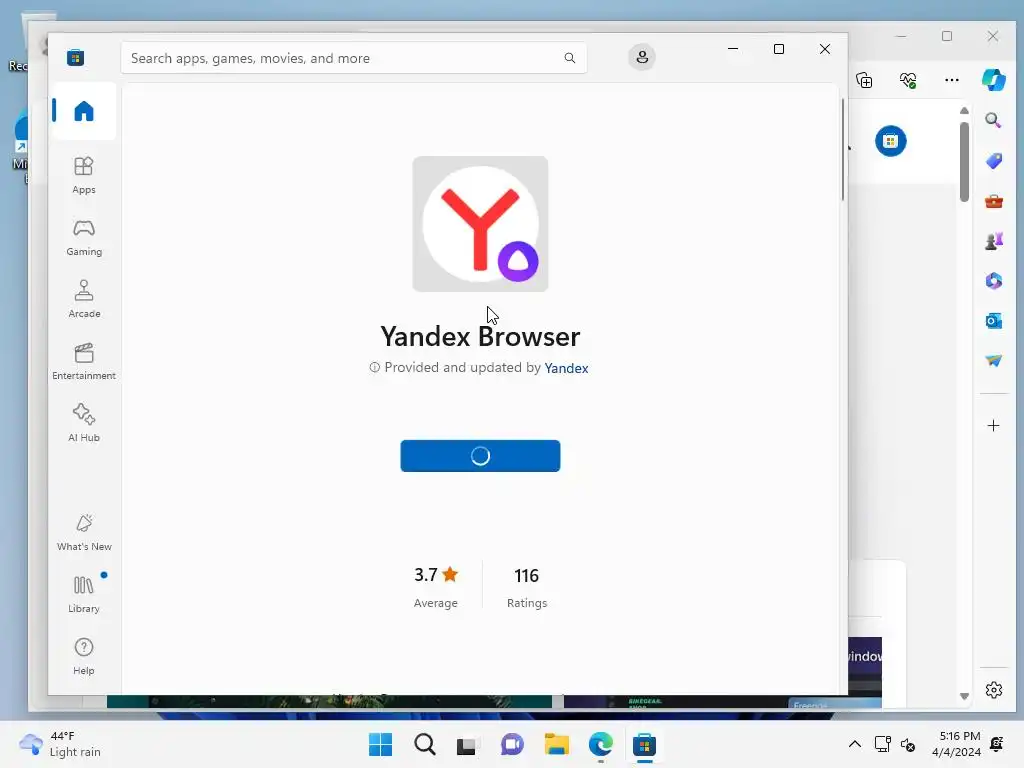Click the Microsoft Store logo icon
Image resolution: width=1024 pixels, height=768 pixels.
point(75,57)
